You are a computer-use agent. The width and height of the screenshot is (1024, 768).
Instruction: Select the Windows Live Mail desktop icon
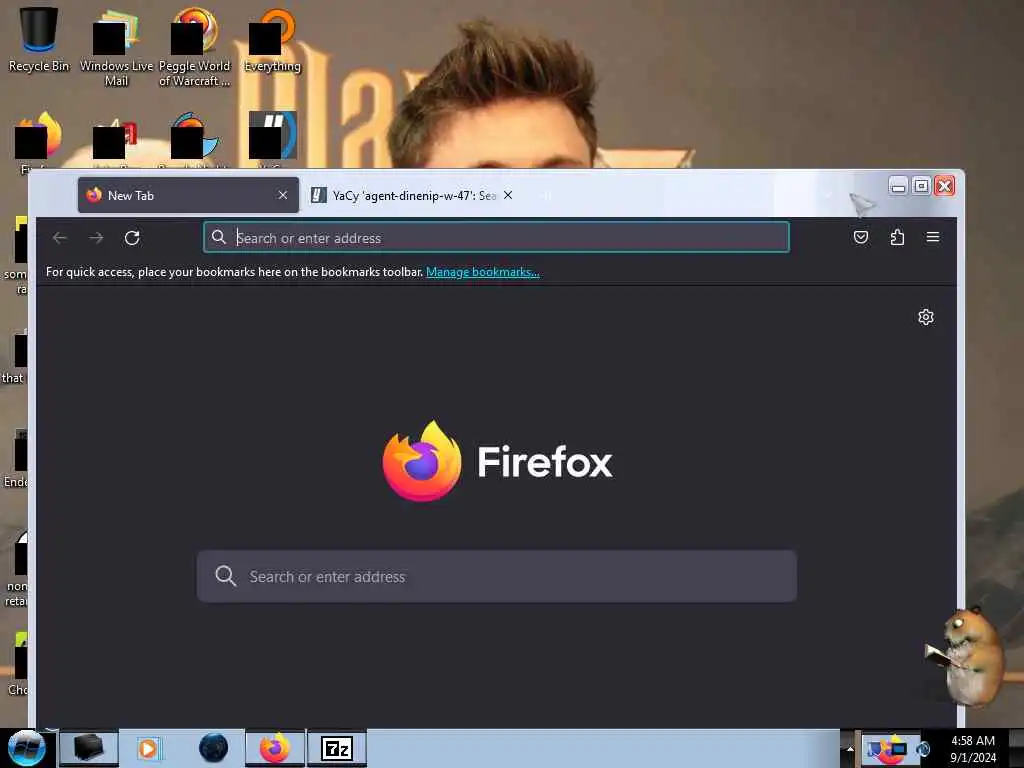(116, 47)
